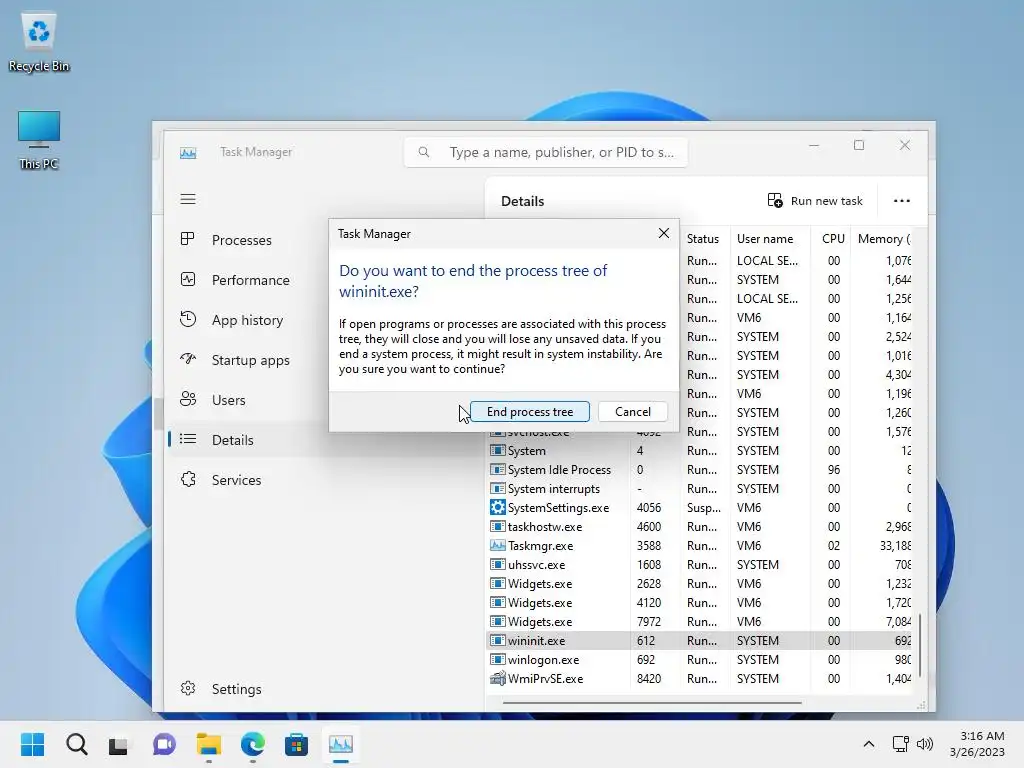Screen dimensions: 1024x768
Task: Open the clock and date flyout
Action: pyautogui.click(x=978, y=744)
